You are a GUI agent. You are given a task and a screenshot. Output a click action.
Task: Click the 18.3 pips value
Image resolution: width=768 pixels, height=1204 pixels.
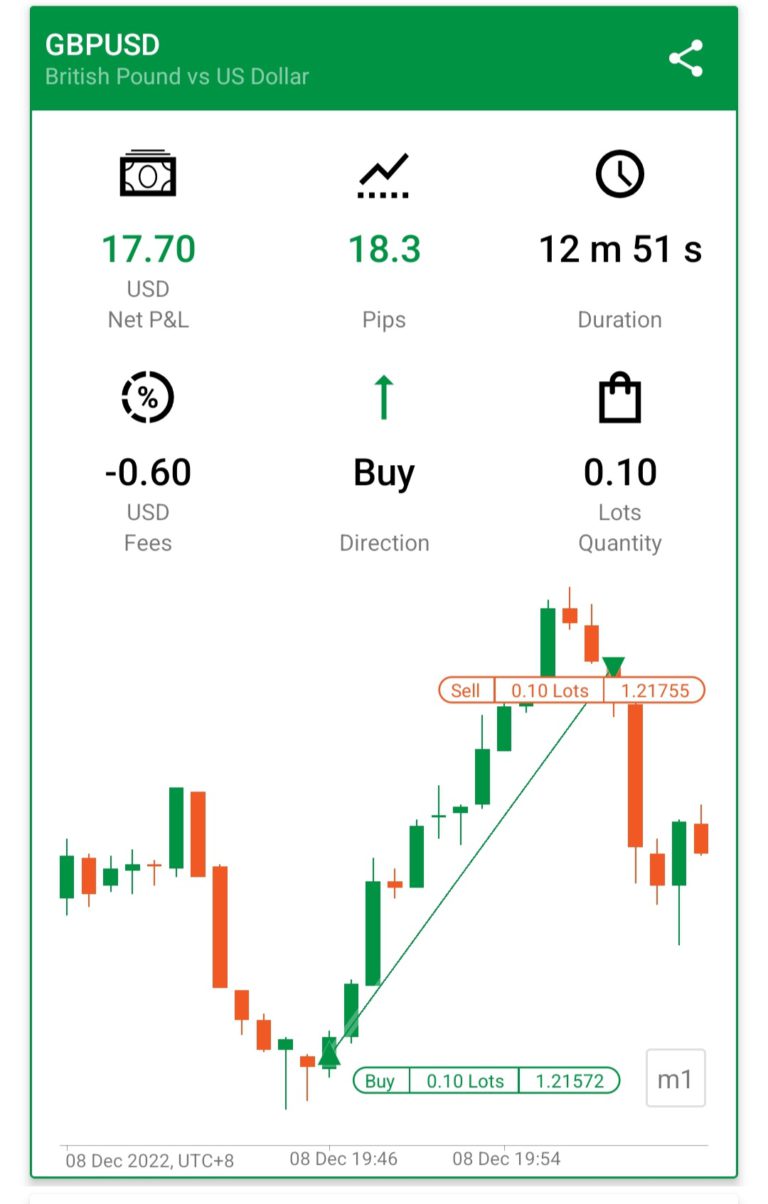click(384, 249)
